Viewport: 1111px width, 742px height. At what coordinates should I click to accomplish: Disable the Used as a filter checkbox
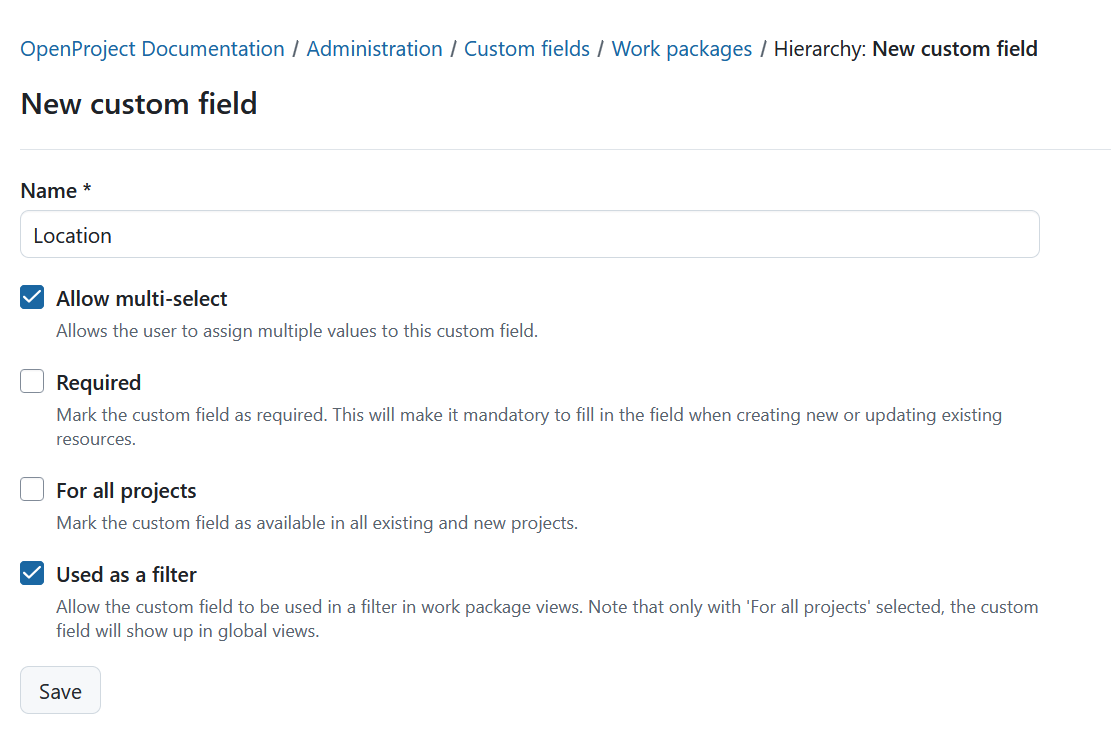(x=31, y=572)
